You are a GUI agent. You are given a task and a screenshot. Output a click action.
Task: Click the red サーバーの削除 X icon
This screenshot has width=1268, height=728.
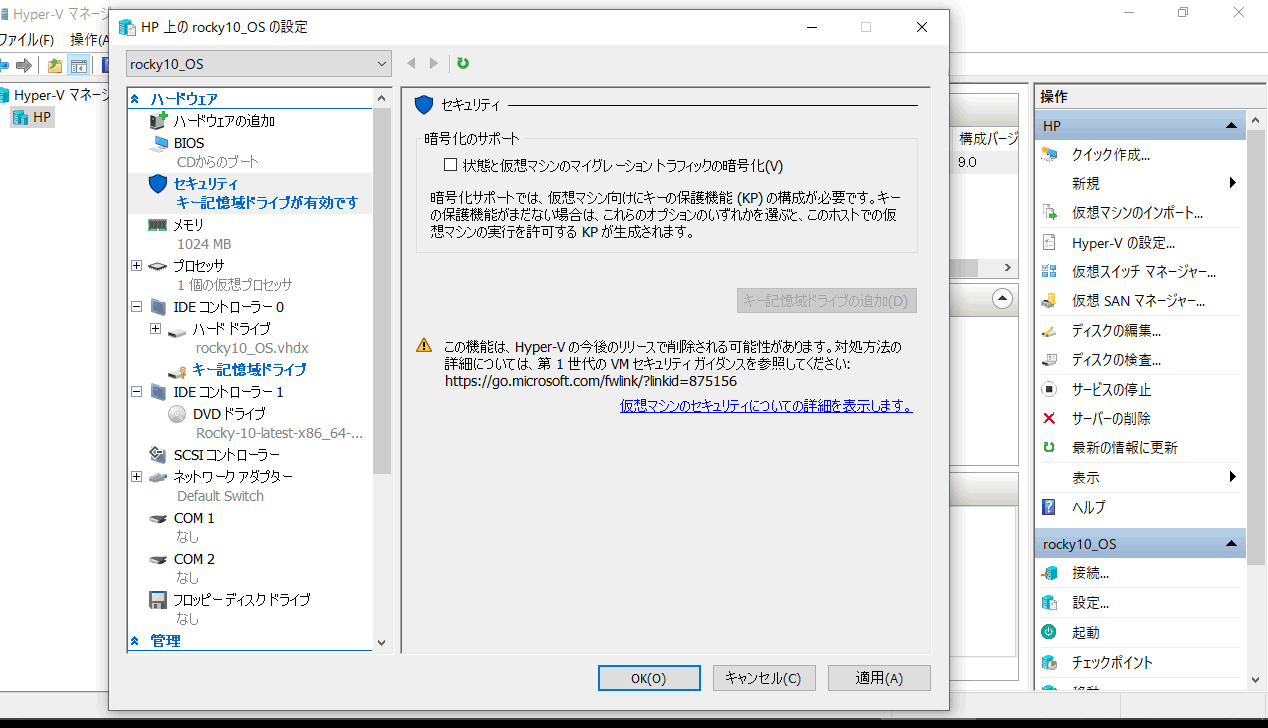click(1049, 418)
